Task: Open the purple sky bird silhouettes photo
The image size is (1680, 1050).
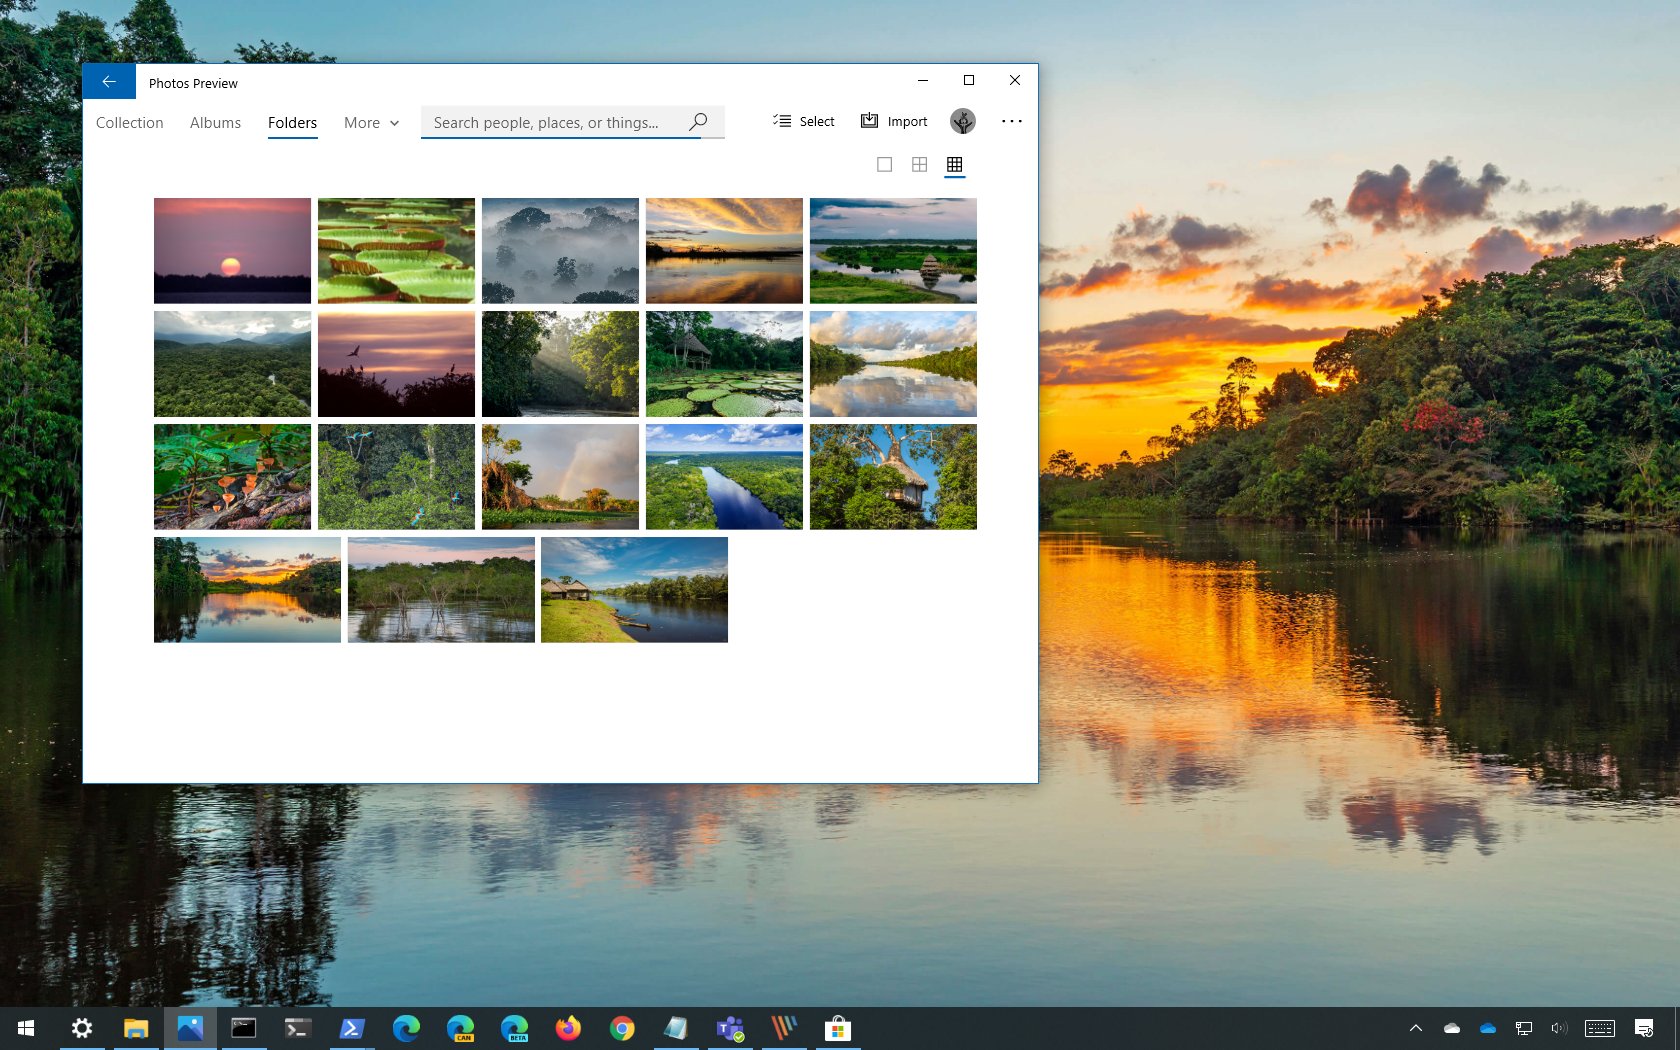Action: pos(396,363)
